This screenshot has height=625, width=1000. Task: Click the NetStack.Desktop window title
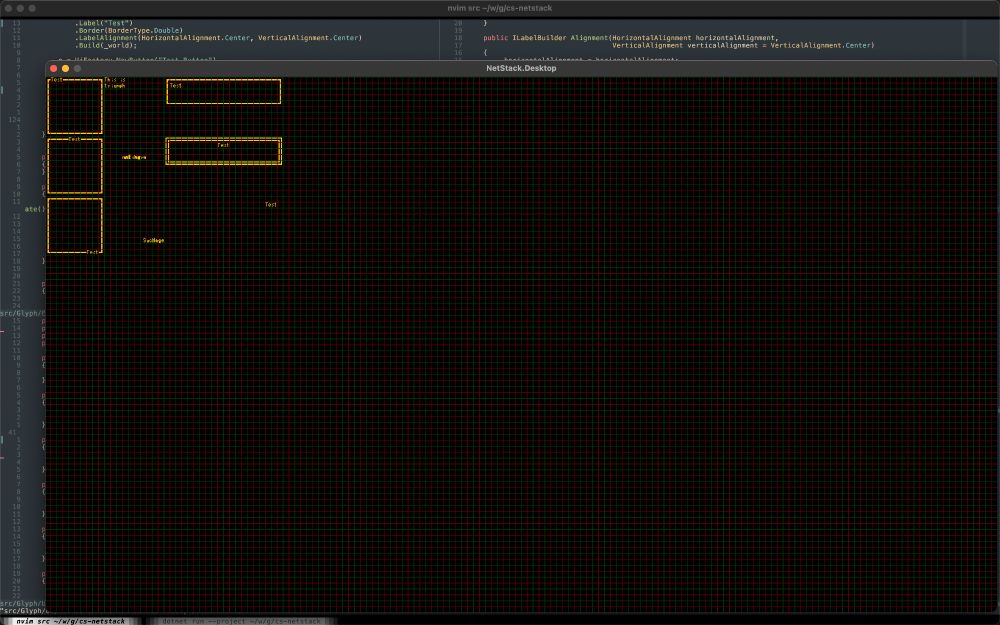[x=521, y=68]
